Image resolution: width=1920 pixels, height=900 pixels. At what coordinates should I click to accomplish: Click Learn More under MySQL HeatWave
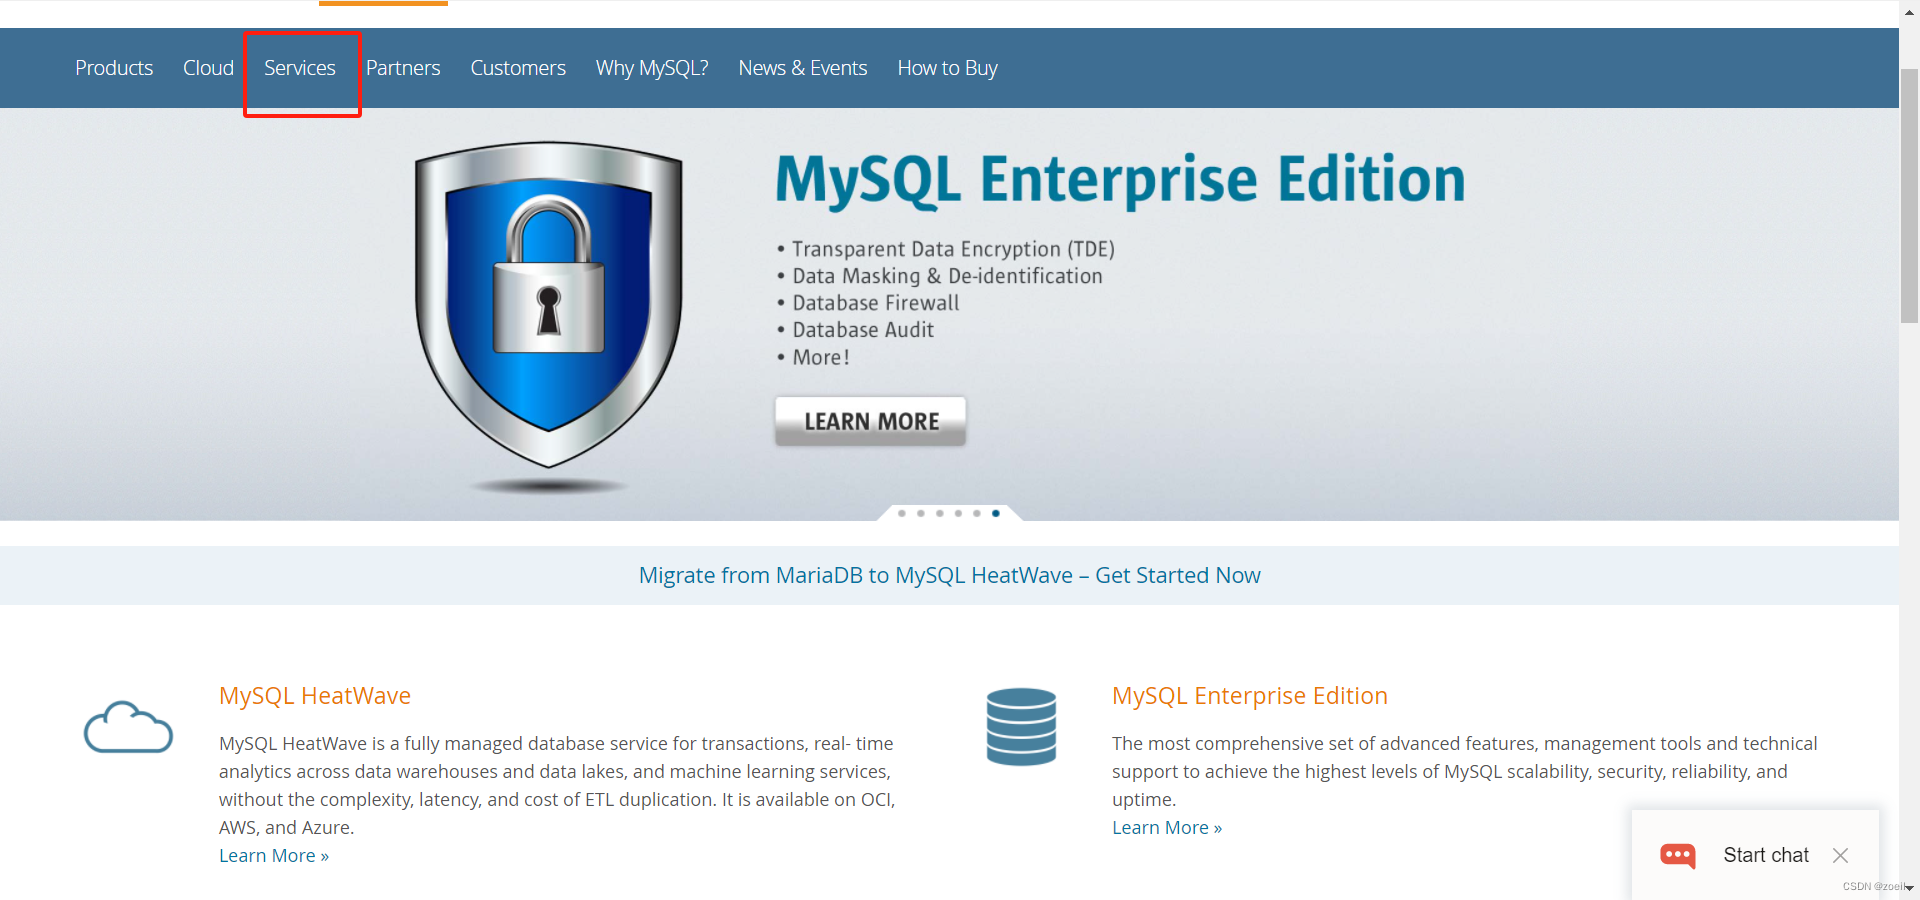coord(274,855)
